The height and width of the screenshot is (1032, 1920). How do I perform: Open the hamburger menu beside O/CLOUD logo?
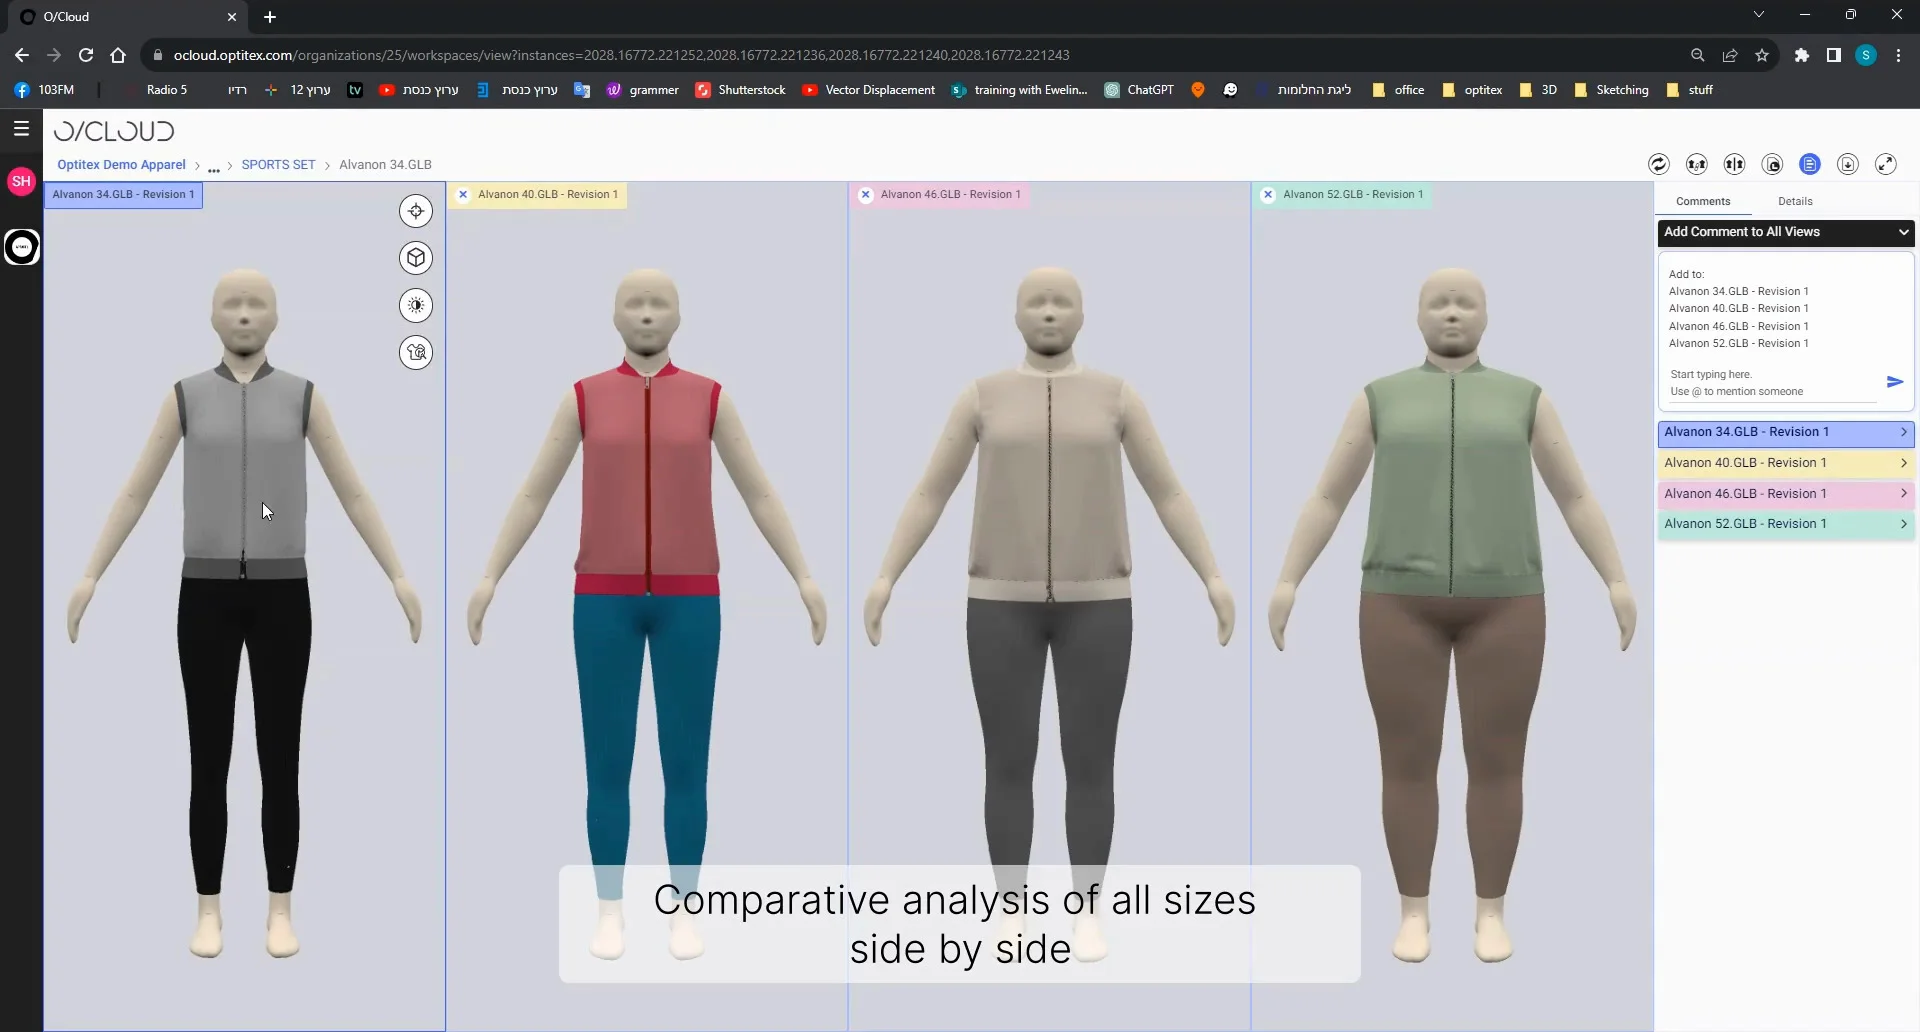[x=21, y=128]
